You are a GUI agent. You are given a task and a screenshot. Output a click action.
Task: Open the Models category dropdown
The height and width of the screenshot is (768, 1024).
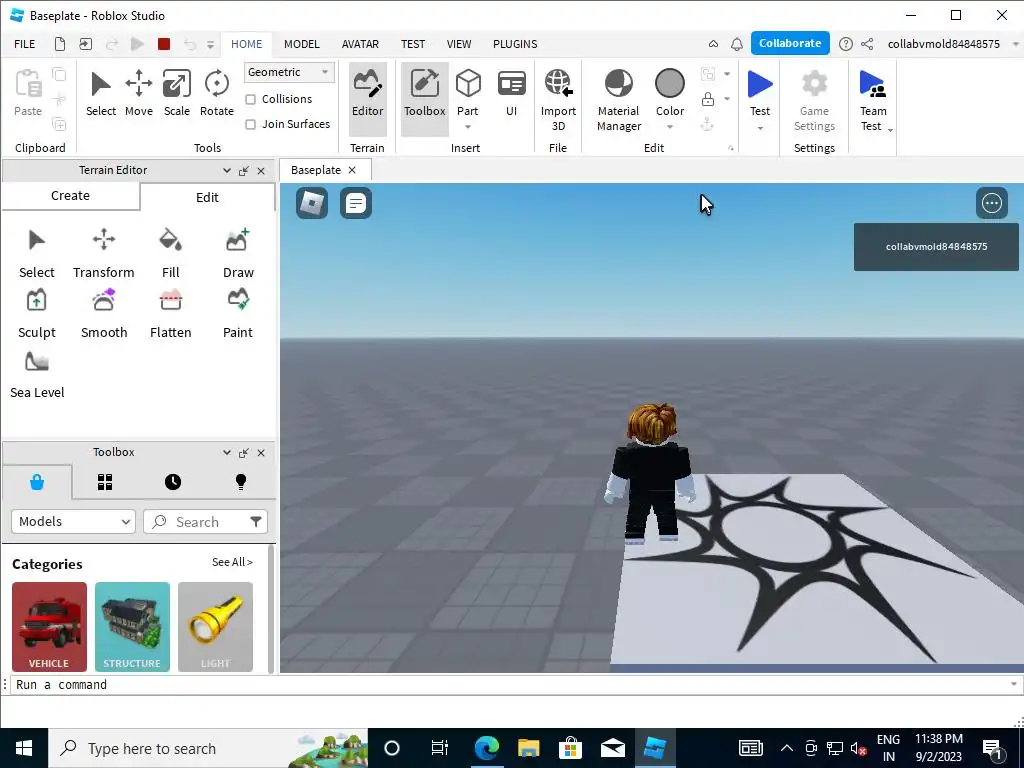(x=73, y=522)
